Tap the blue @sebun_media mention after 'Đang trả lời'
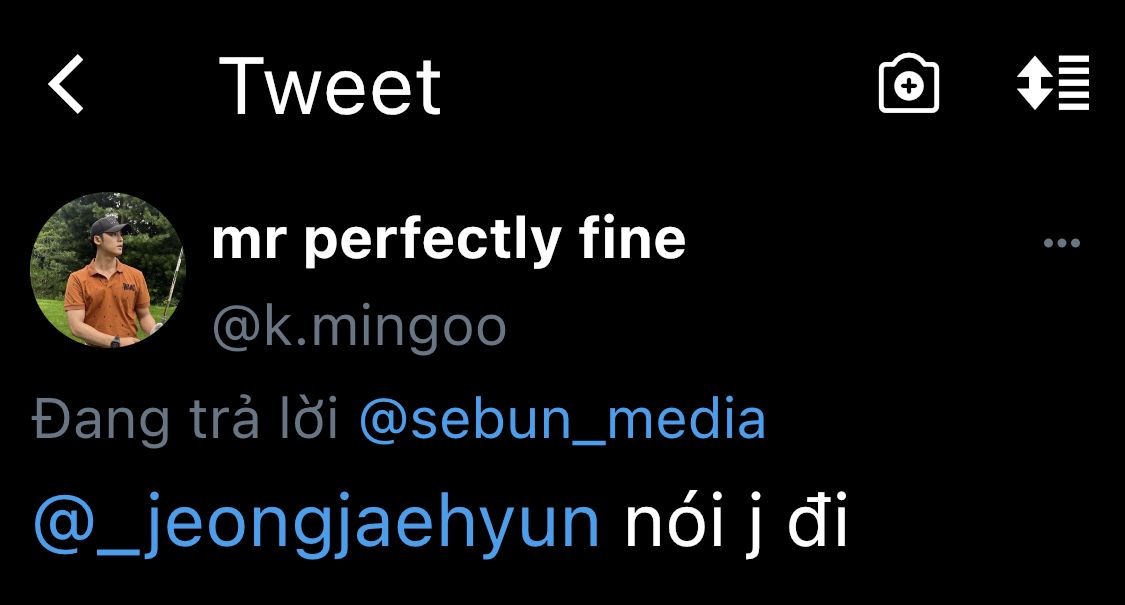 click(x=562, y=418)
